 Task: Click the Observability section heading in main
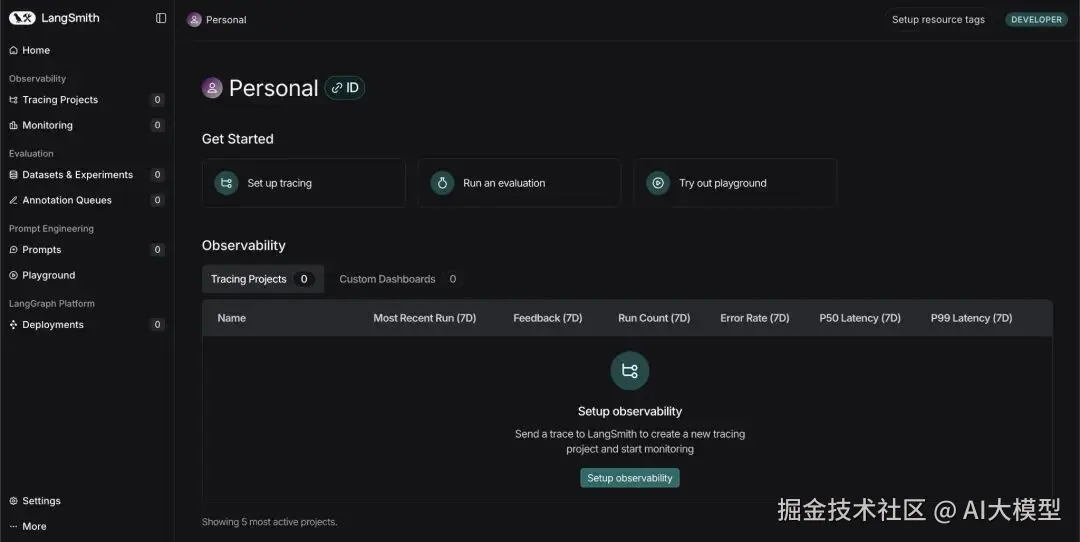click(x=243, y=246)
